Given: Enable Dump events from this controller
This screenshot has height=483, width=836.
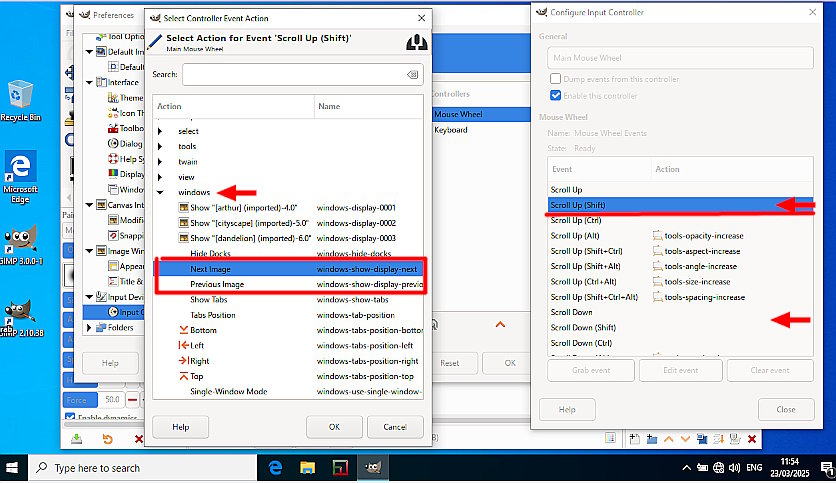Looking at the screenshot, I should point(556,78).
